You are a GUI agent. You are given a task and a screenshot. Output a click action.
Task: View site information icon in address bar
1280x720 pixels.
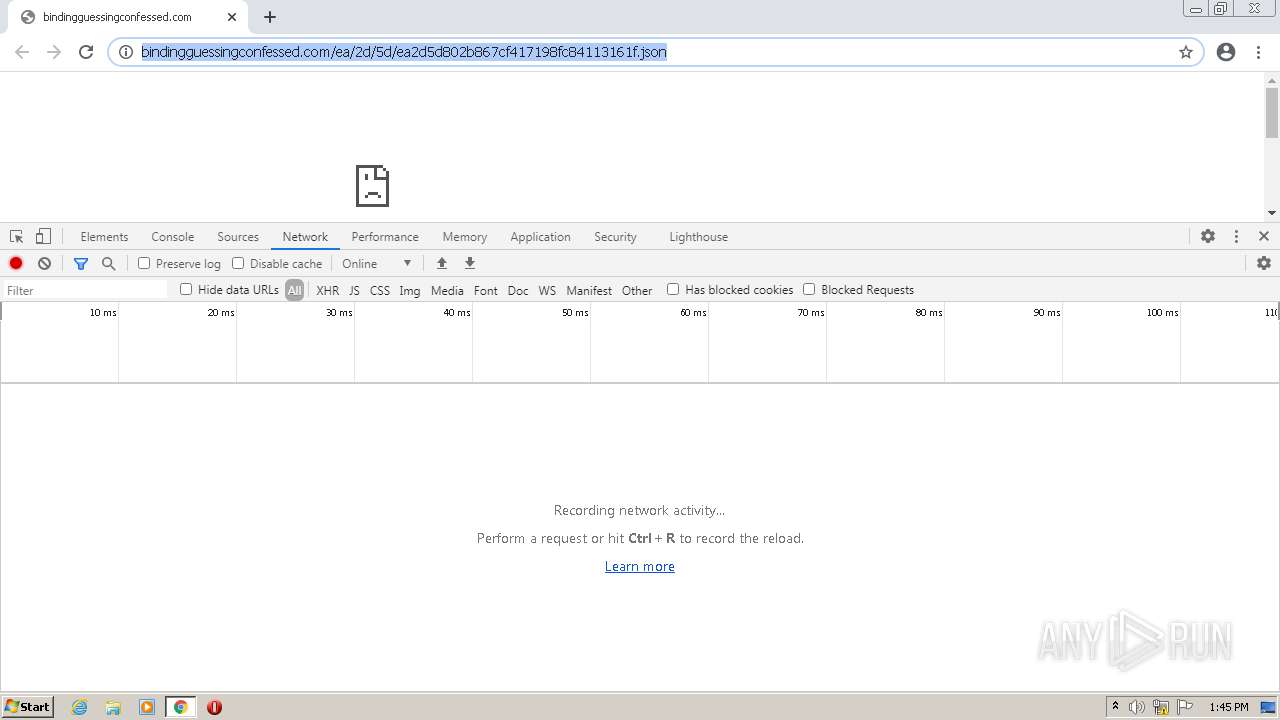(x=126, y=52)
